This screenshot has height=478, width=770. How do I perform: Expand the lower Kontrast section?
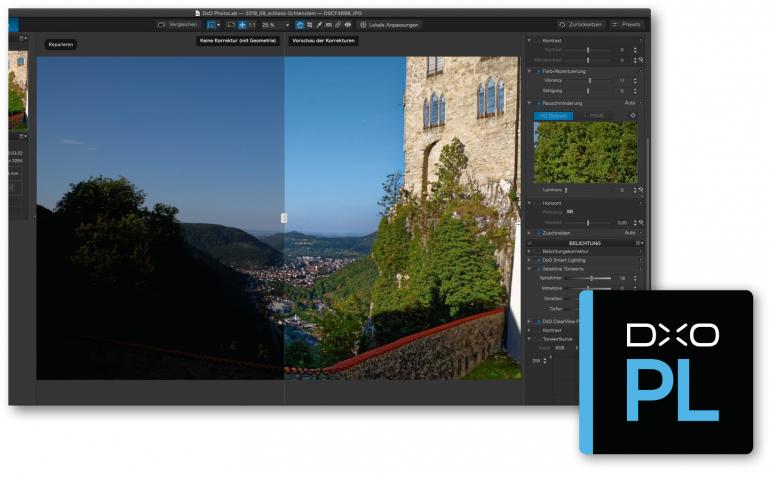(x=529, y=331)
